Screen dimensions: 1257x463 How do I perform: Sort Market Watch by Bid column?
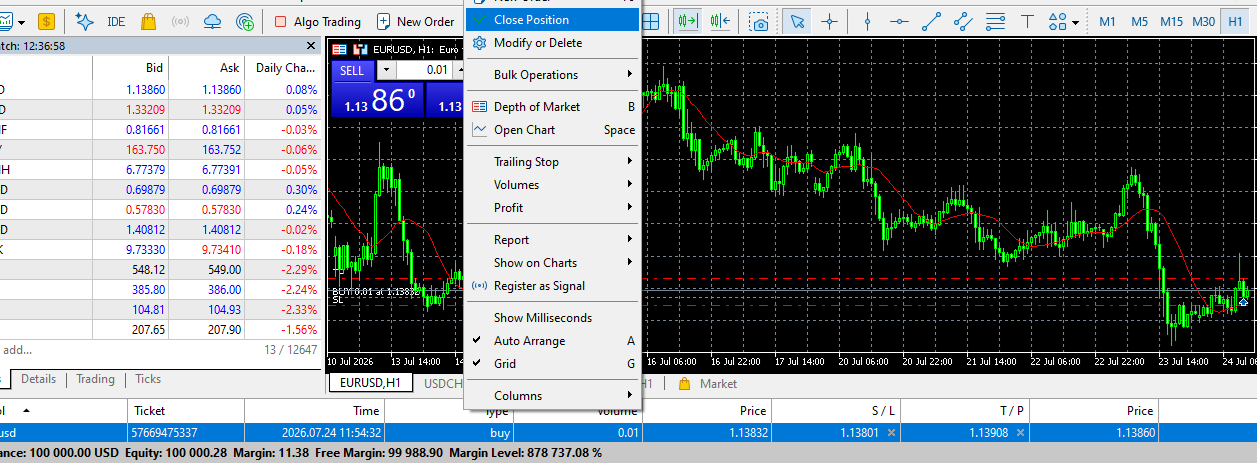pos(130,68)
